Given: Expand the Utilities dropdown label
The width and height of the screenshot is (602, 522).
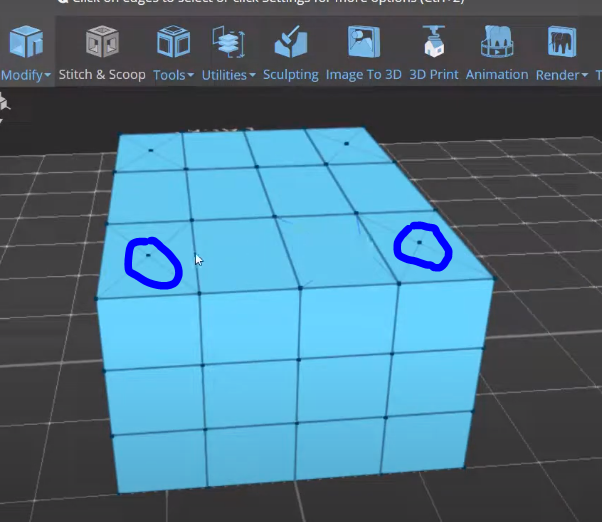Looking at the screenshot, I should pyautogui.click(x=229, y=75).
